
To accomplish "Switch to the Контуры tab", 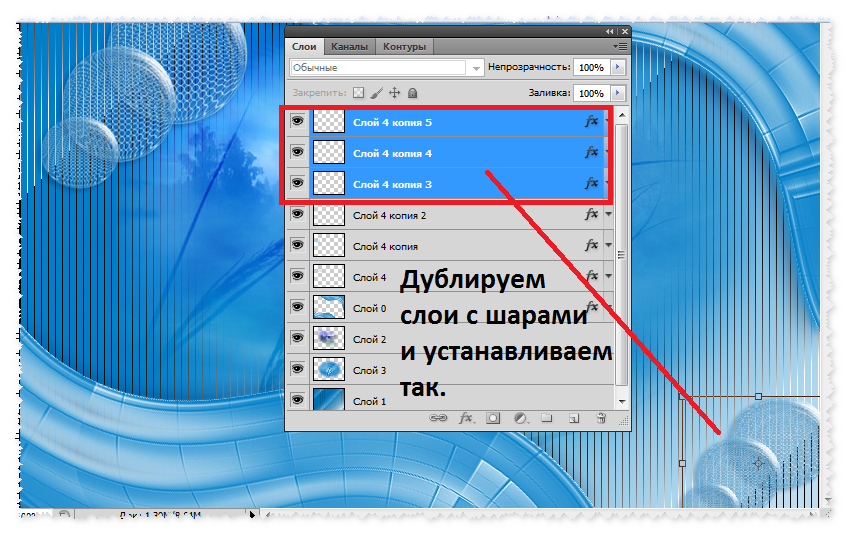I will coord(404,47).
